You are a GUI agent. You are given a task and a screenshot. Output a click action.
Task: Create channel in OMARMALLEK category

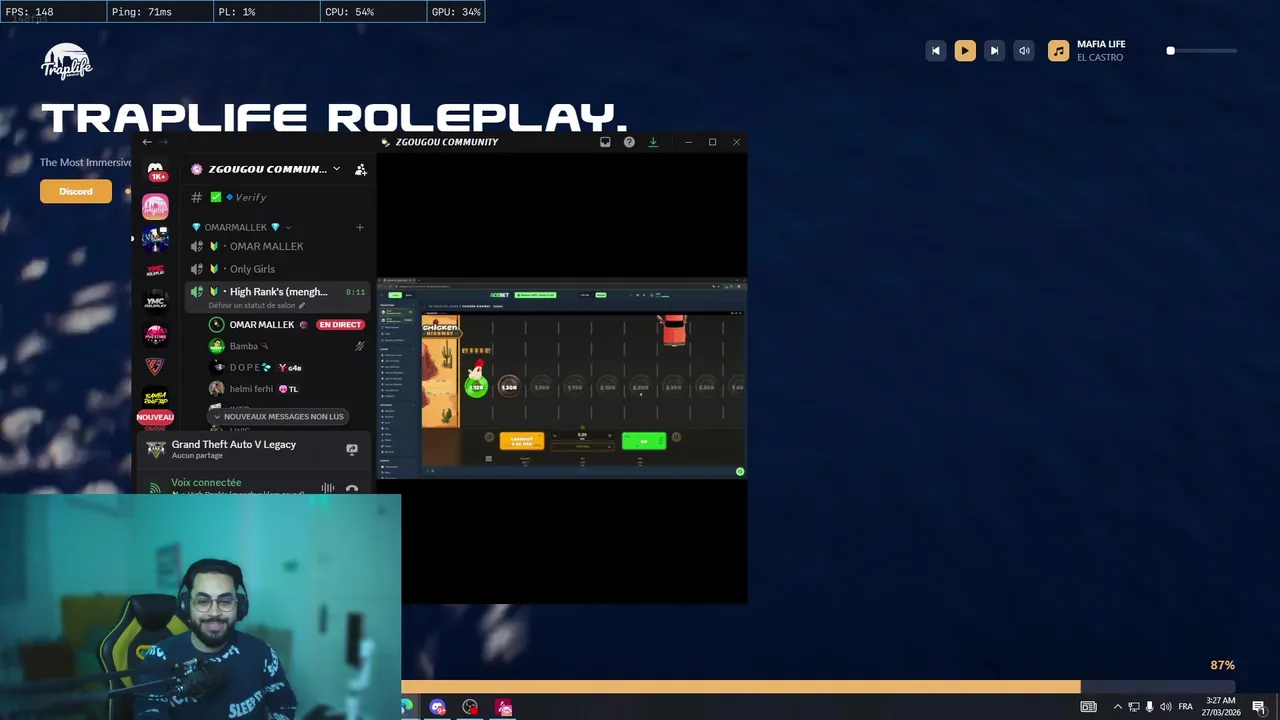pos(360,227)
